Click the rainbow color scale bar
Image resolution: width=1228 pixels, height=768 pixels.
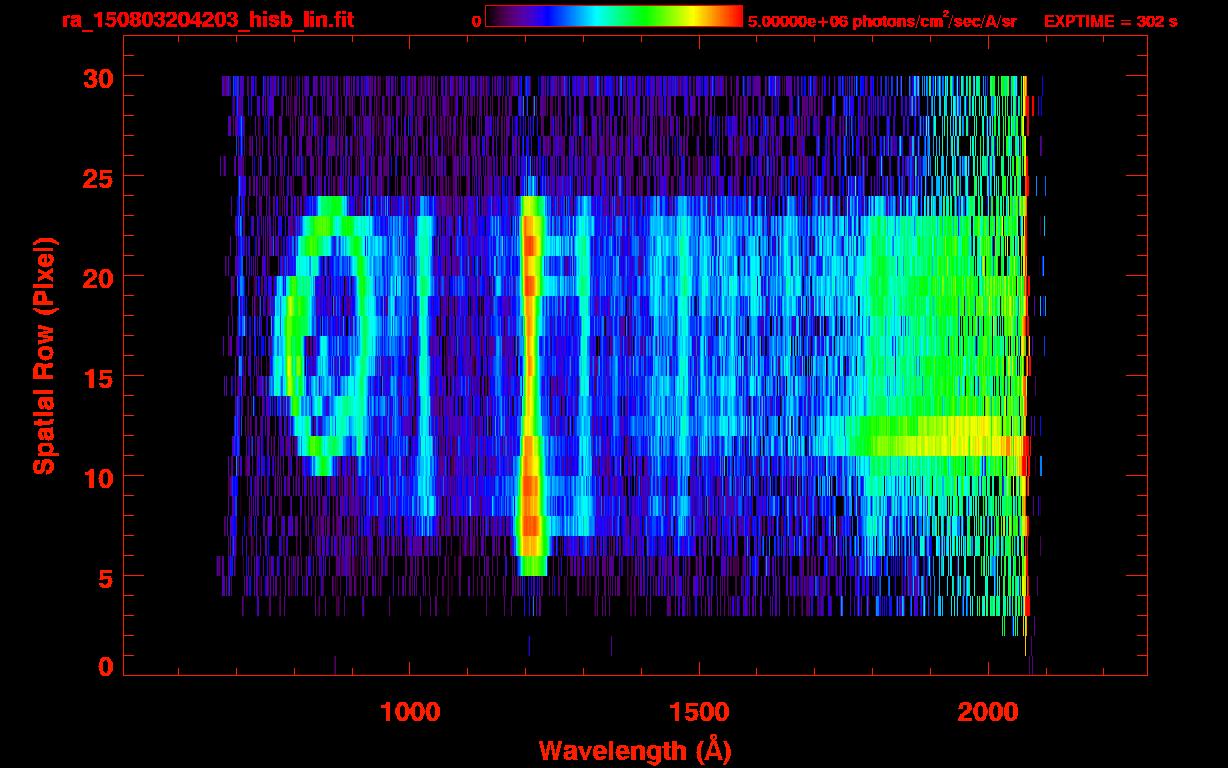click(x=613, y=16)
